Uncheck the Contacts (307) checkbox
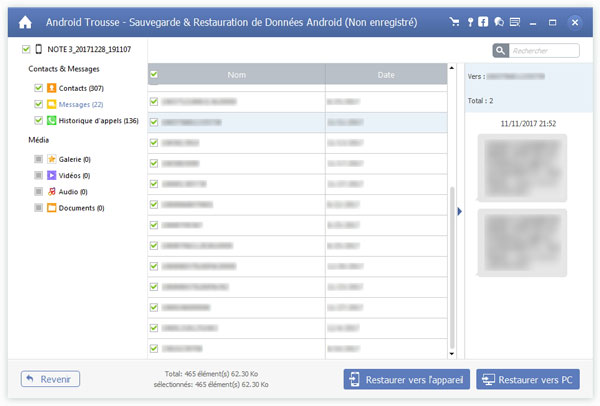The width and height of the screenshot is (600, 406). click(x=37, y=89)
